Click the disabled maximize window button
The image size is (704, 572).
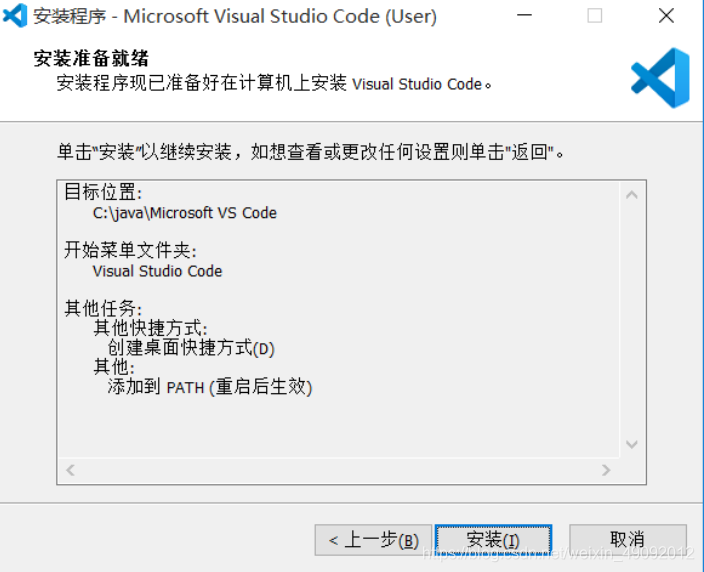pos(595,16)
